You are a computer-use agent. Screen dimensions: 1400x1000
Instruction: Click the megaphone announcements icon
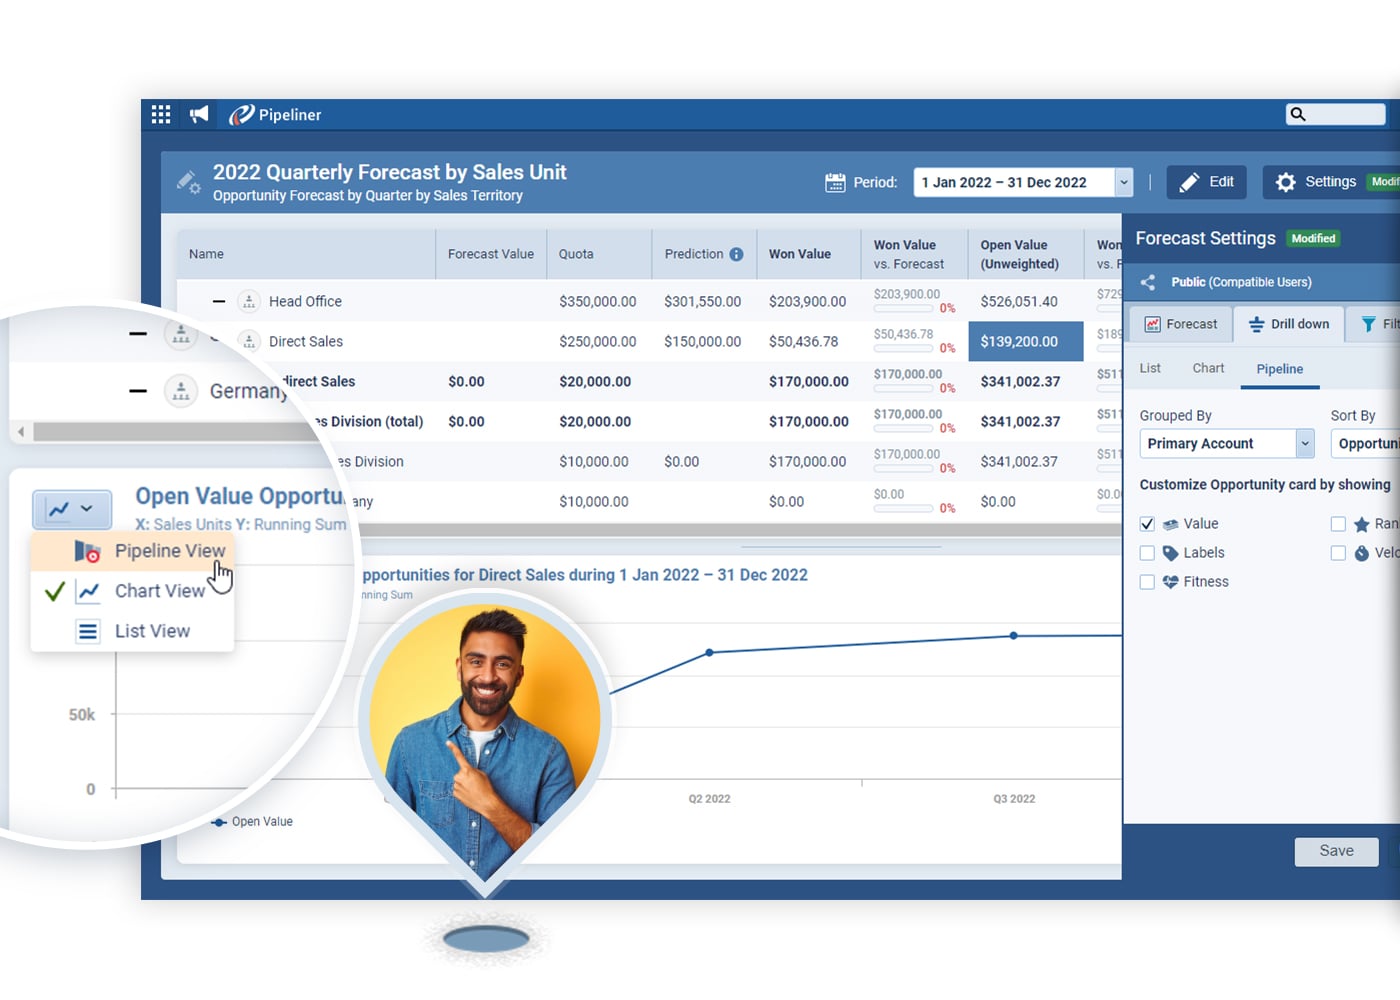(198, 114)
